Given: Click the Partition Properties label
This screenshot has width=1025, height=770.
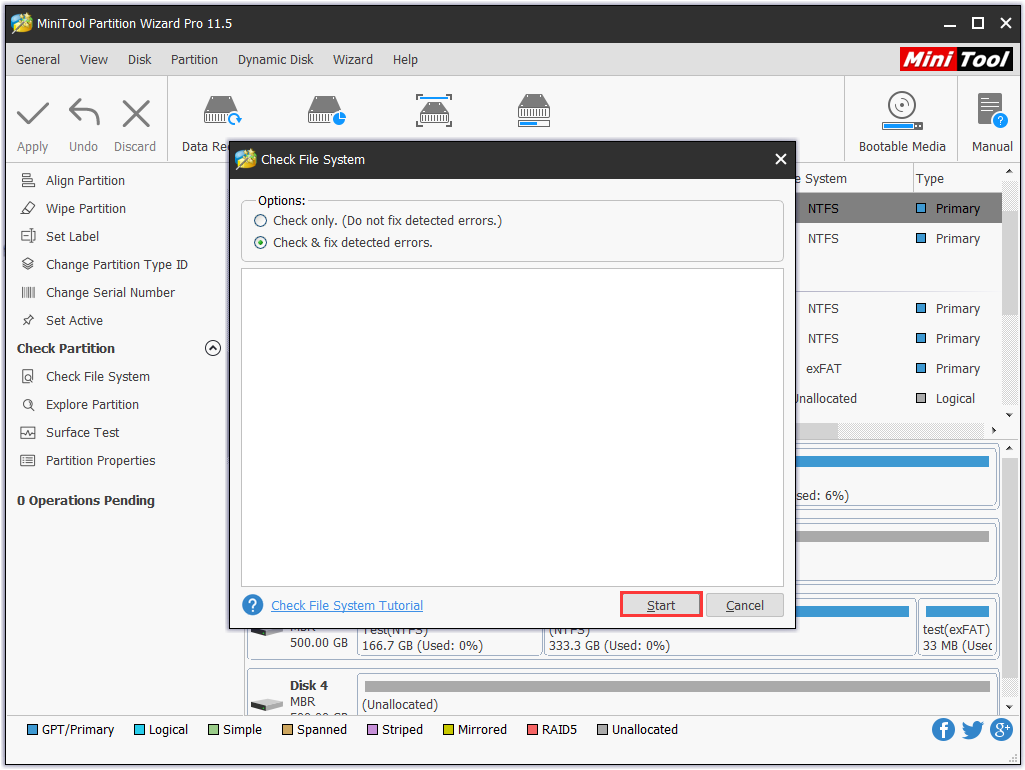Looking at the screenshot, I should 101,461.
